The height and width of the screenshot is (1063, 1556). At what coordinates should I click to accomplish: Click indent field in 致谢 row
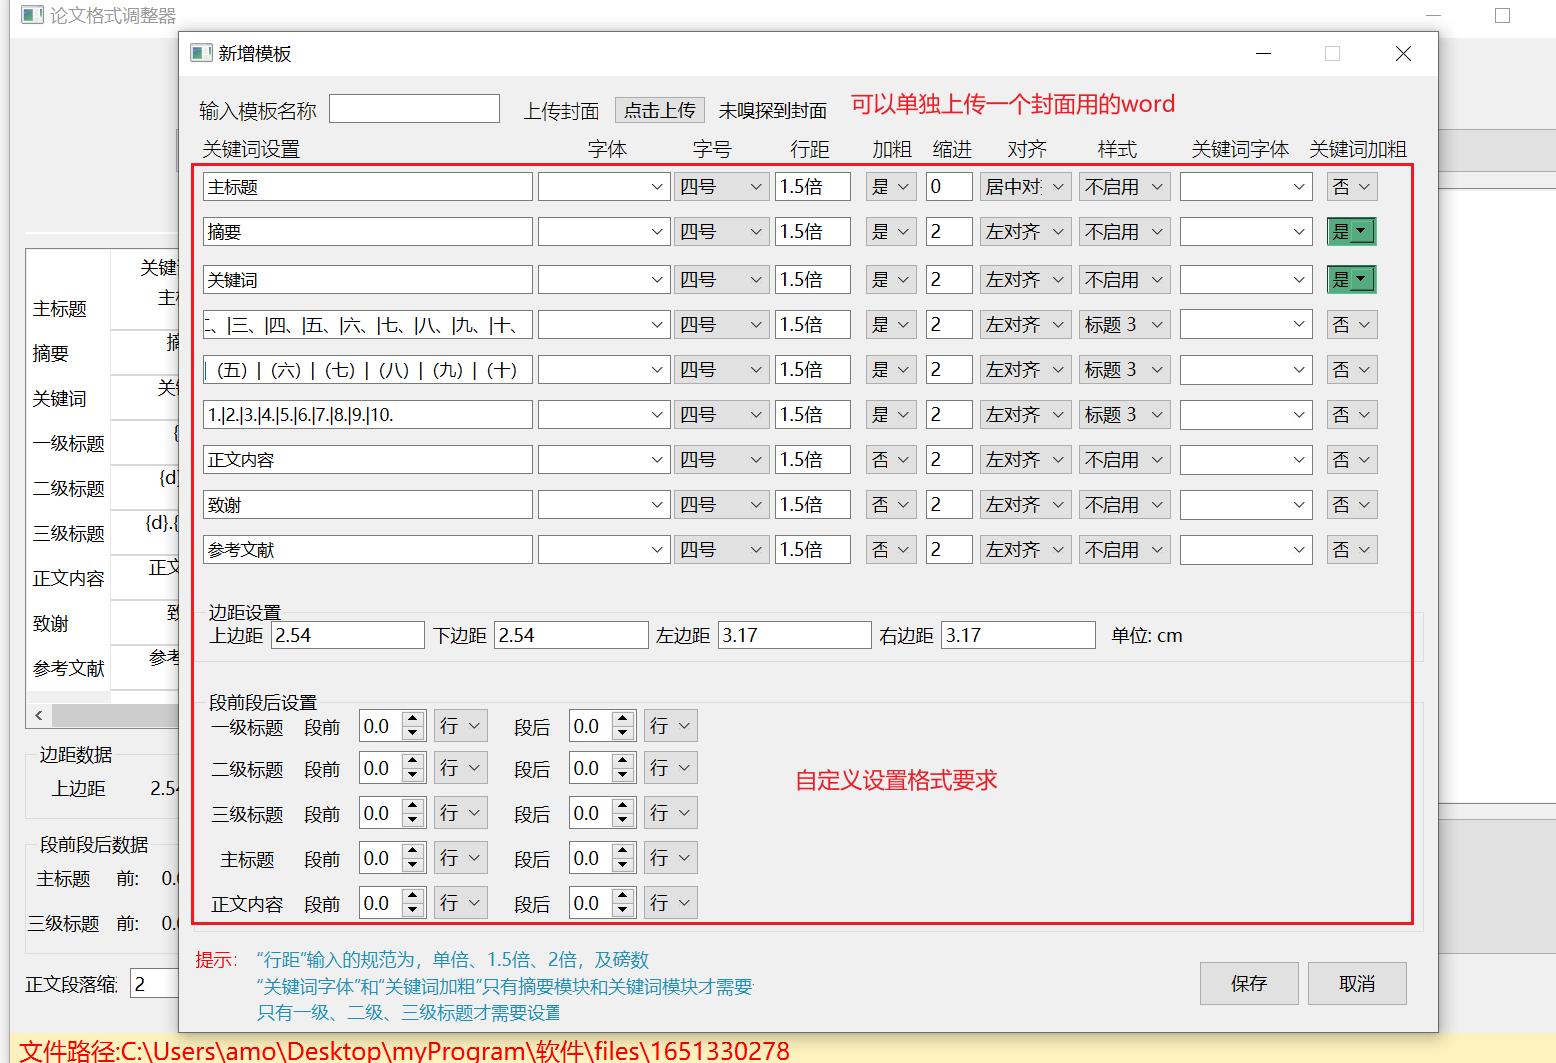pos(949,505)
